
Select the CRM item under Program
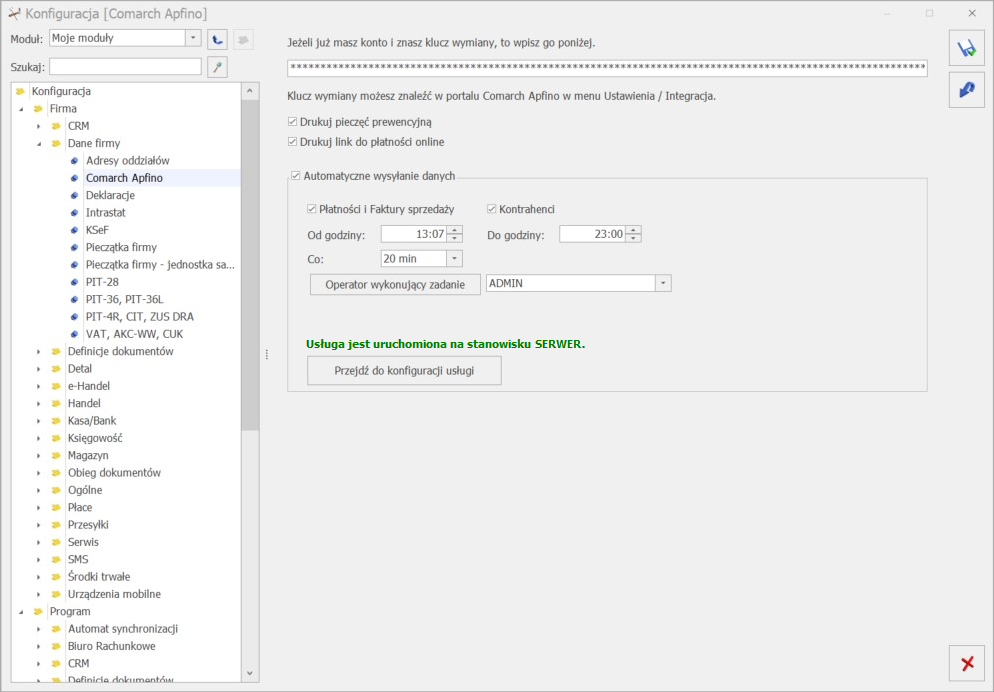click(x=79, y=663)
